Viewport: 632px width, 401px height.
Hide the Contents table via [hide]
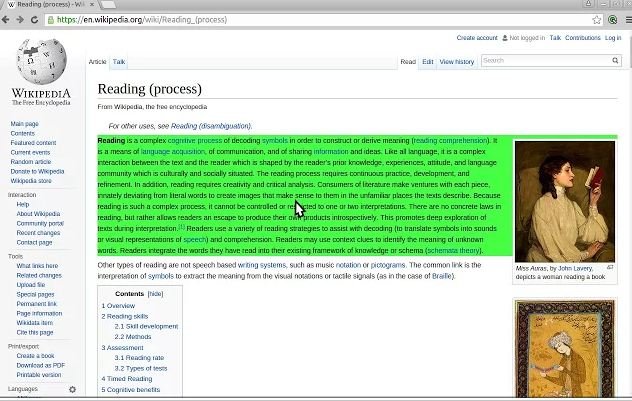click(x=155, y=294)
